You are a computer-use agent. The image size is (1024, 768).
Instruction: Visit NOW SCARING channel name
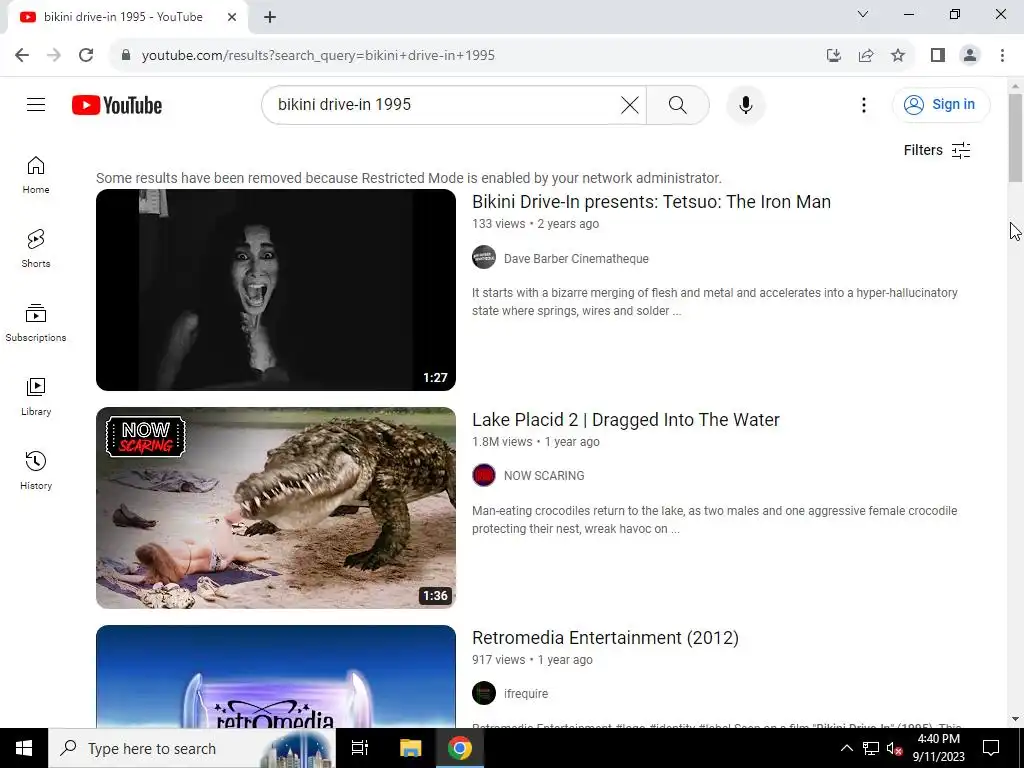coord(544,476)
